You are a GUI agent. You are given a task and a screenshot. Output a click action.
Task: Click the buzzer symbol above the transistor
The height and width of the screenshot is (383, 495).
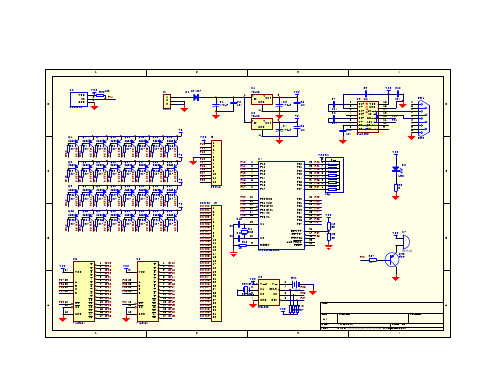pyautogui.click(x=406, y=241)
